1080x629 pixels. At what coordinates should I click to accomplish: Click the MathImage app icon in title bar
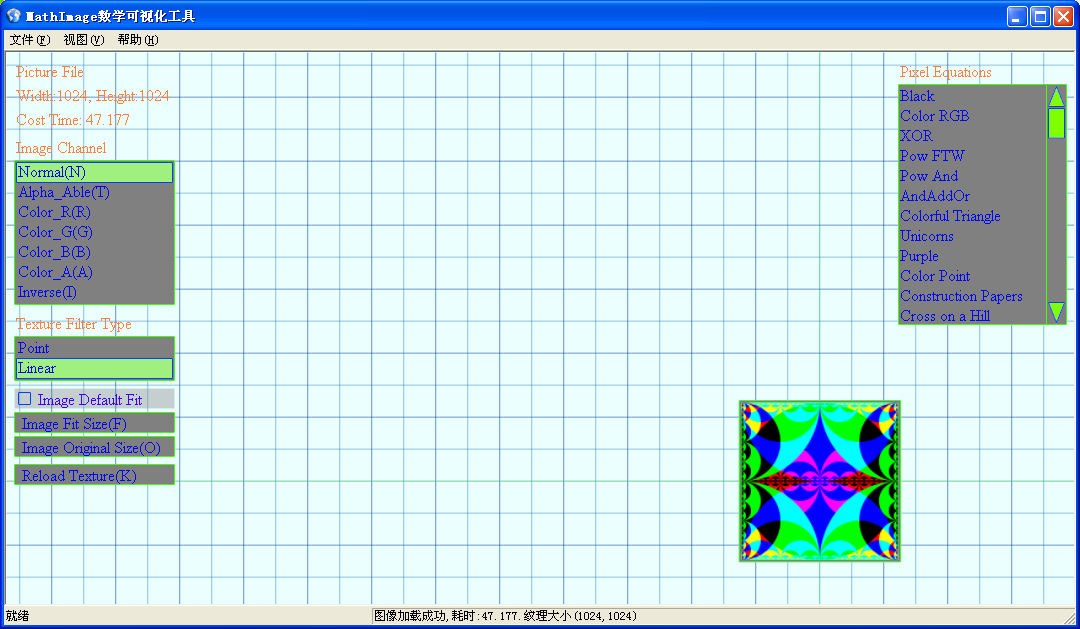14,16
